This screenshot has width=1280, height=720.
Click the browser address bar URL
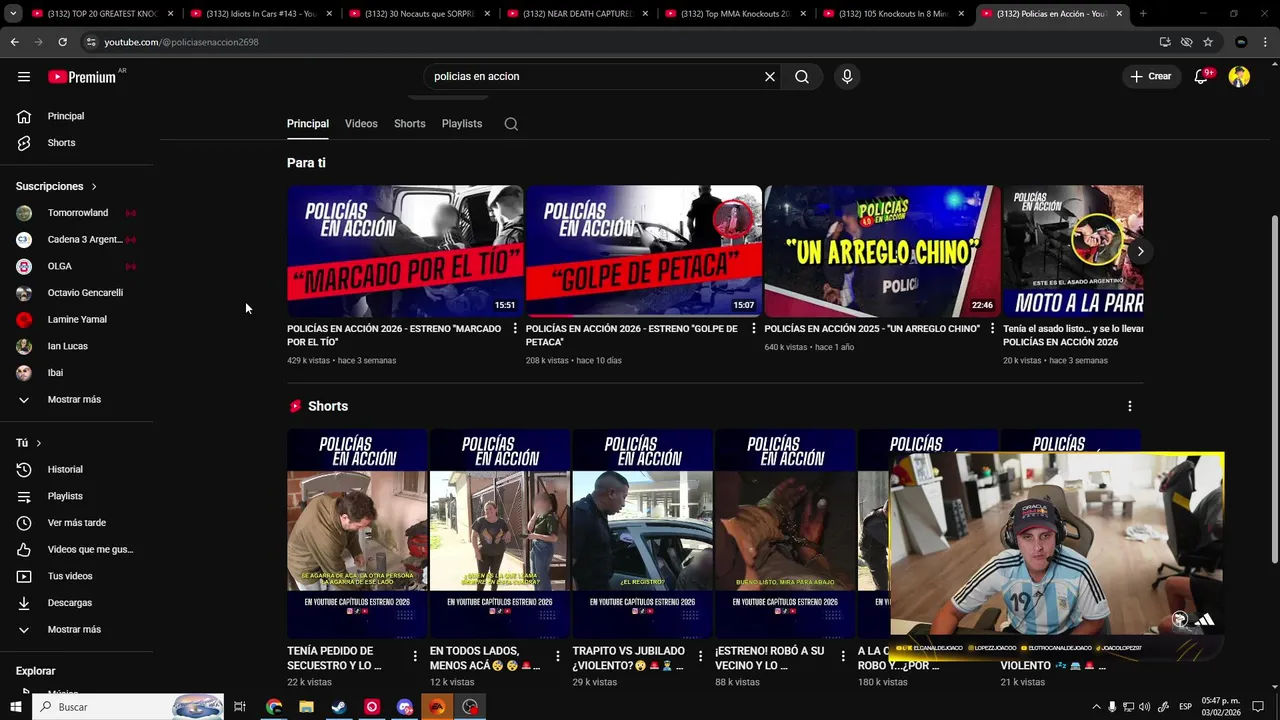point(181,42)
